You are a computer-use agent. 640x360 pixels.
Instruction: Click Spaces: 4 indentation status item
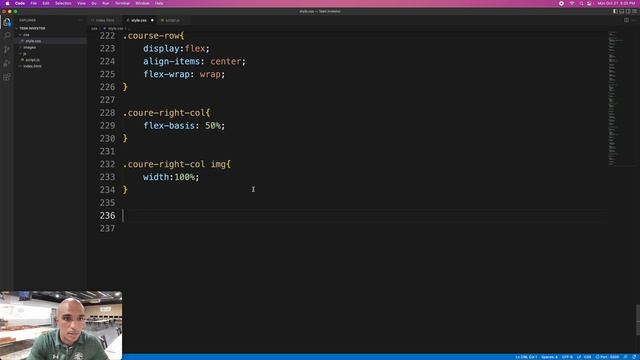coord(549,357)
